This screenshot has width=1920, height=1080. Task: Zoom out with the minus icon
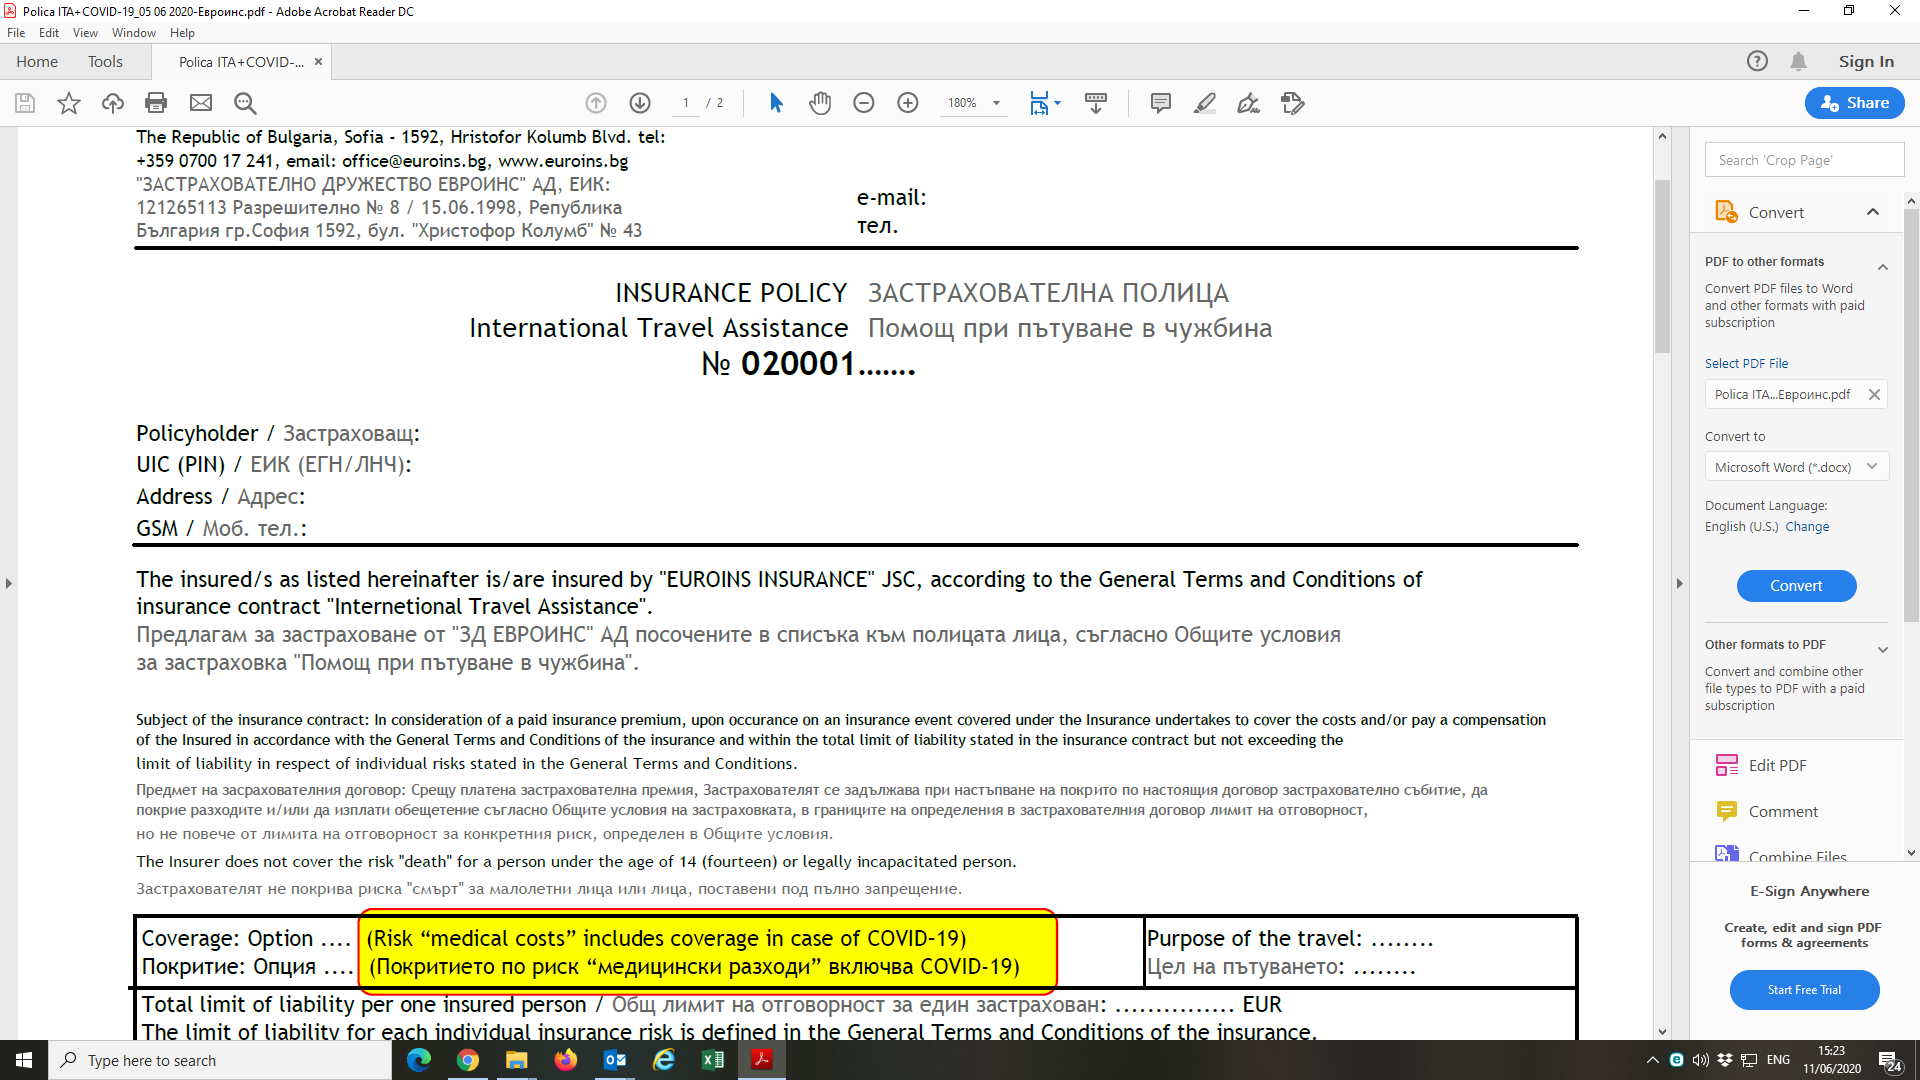(x=864, y=103)
